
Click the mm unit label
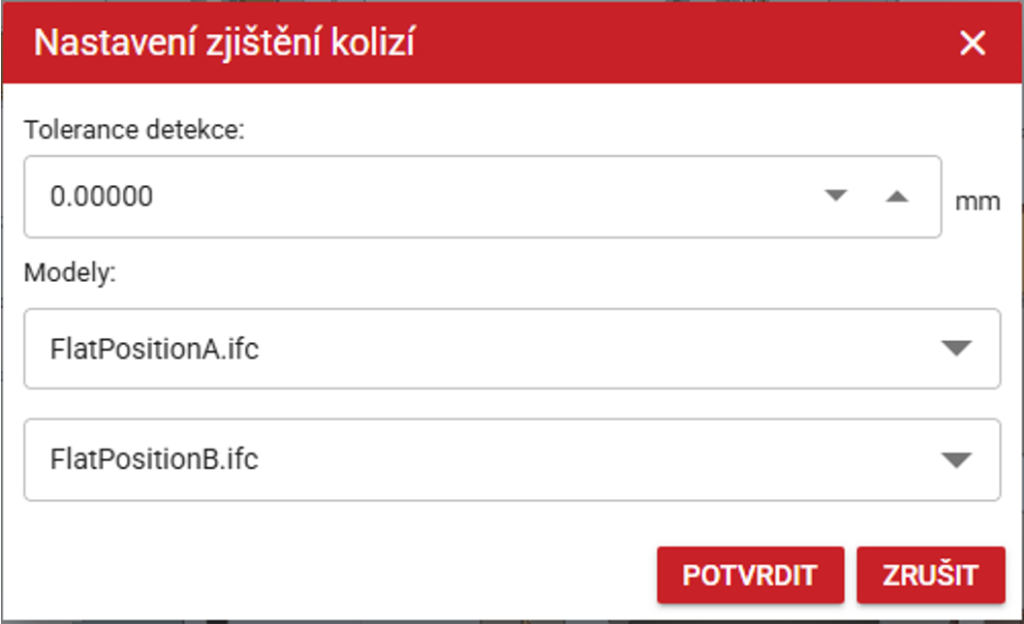[977, 201]
